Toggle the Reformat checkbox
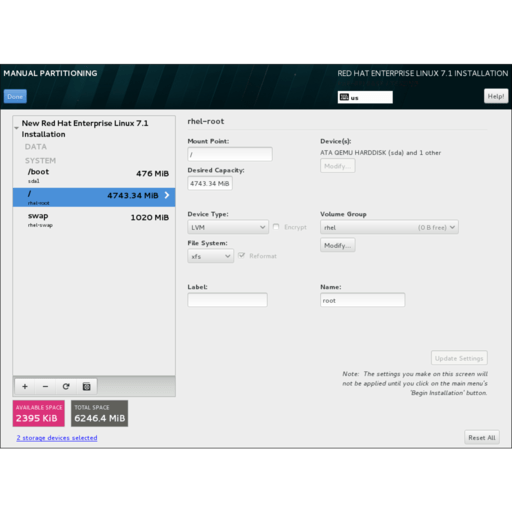The height and width of the screenshot is (512, 512). point(242,256)
